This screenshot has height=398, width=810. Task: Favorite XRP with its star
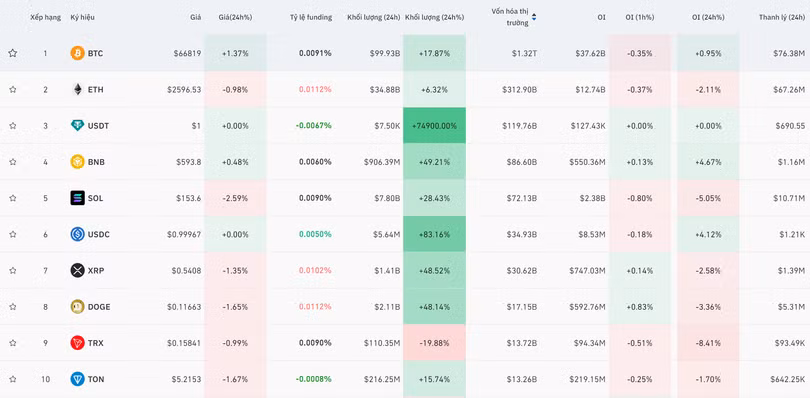coord(13,270)
